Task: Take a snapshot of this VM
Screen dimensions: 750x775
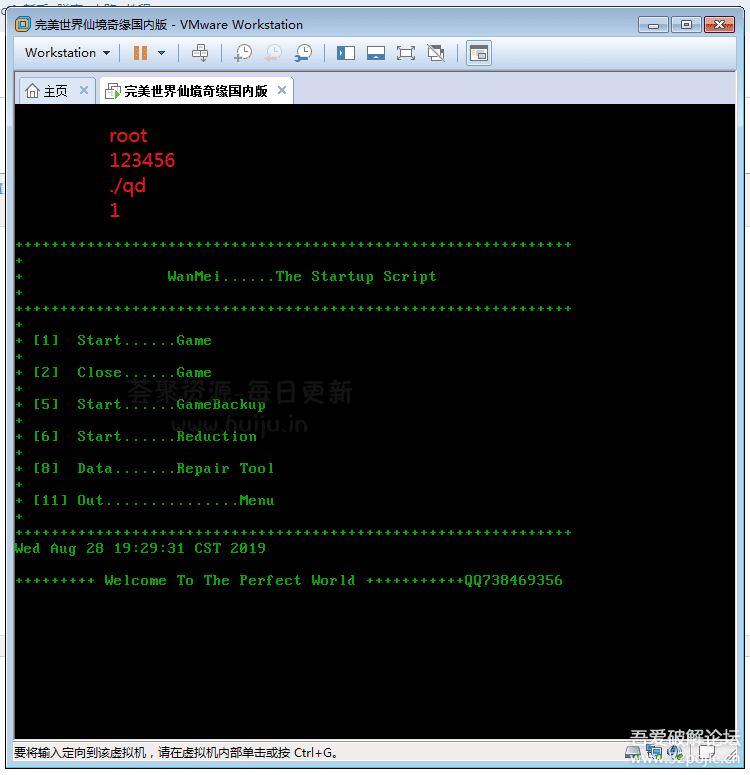Action: [243, 53]
